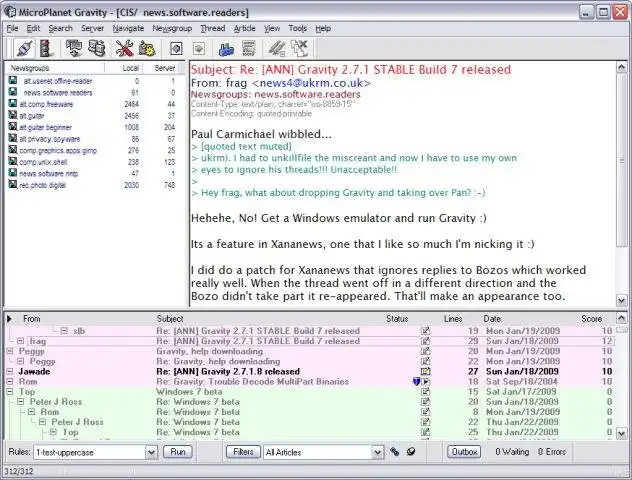Click the news4@ukrm.co.uk email link
Screen dimensions: 632x480
coord(311,83)
